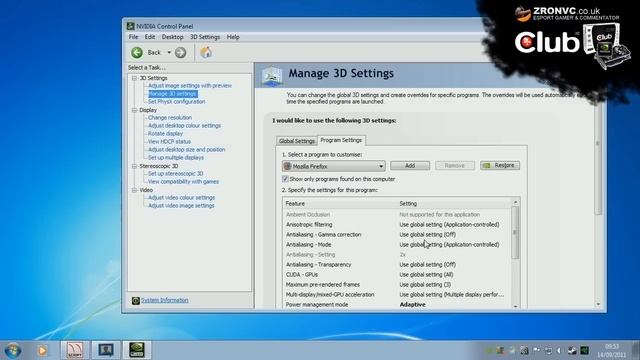This screenshot has height=360, width=640.
Task: Click the settings list scroll up arrow
Action: click(x=516, y=202)
